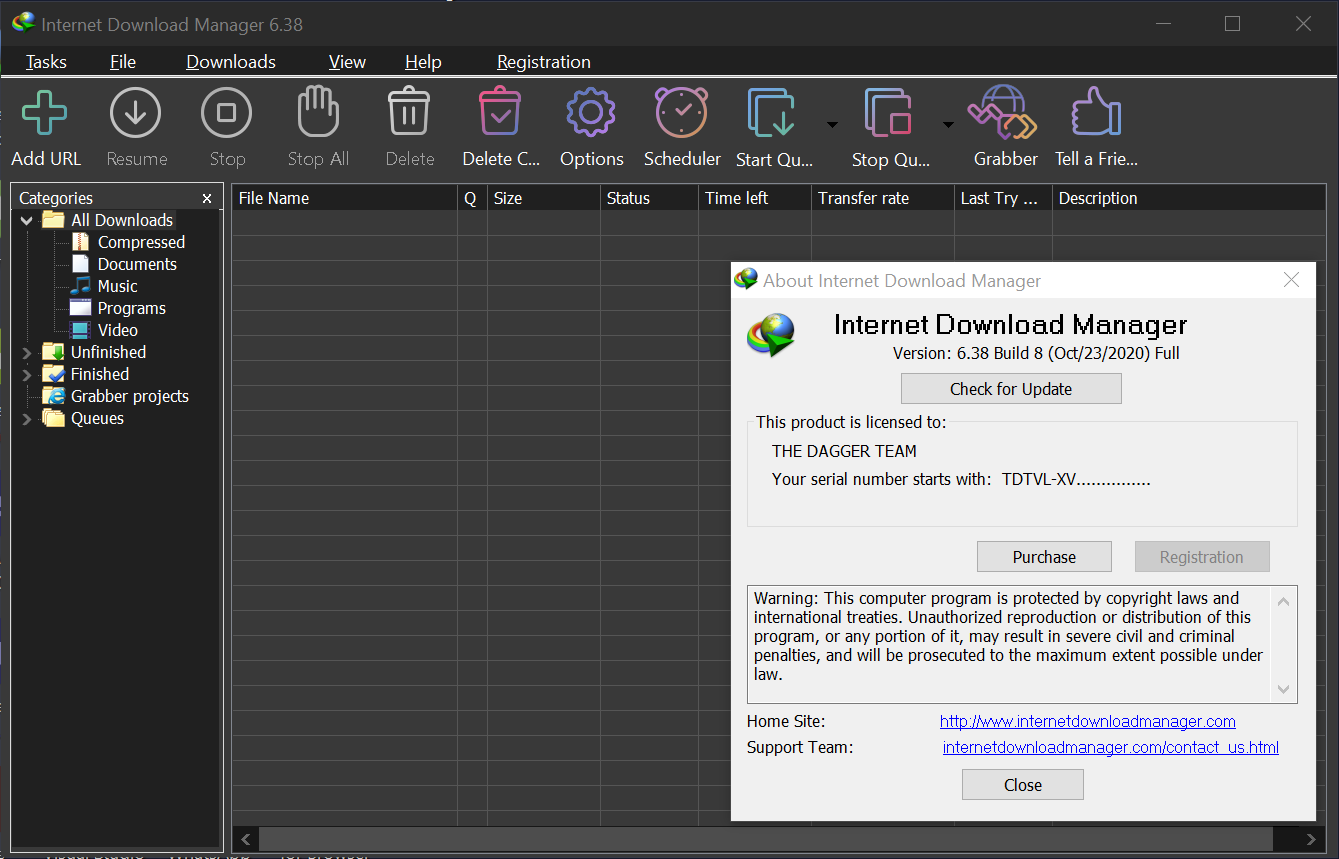This screenshot has width=1339, height=859.
Task: Sort by the Transfer rate column header
Action: tap(883, 198)
